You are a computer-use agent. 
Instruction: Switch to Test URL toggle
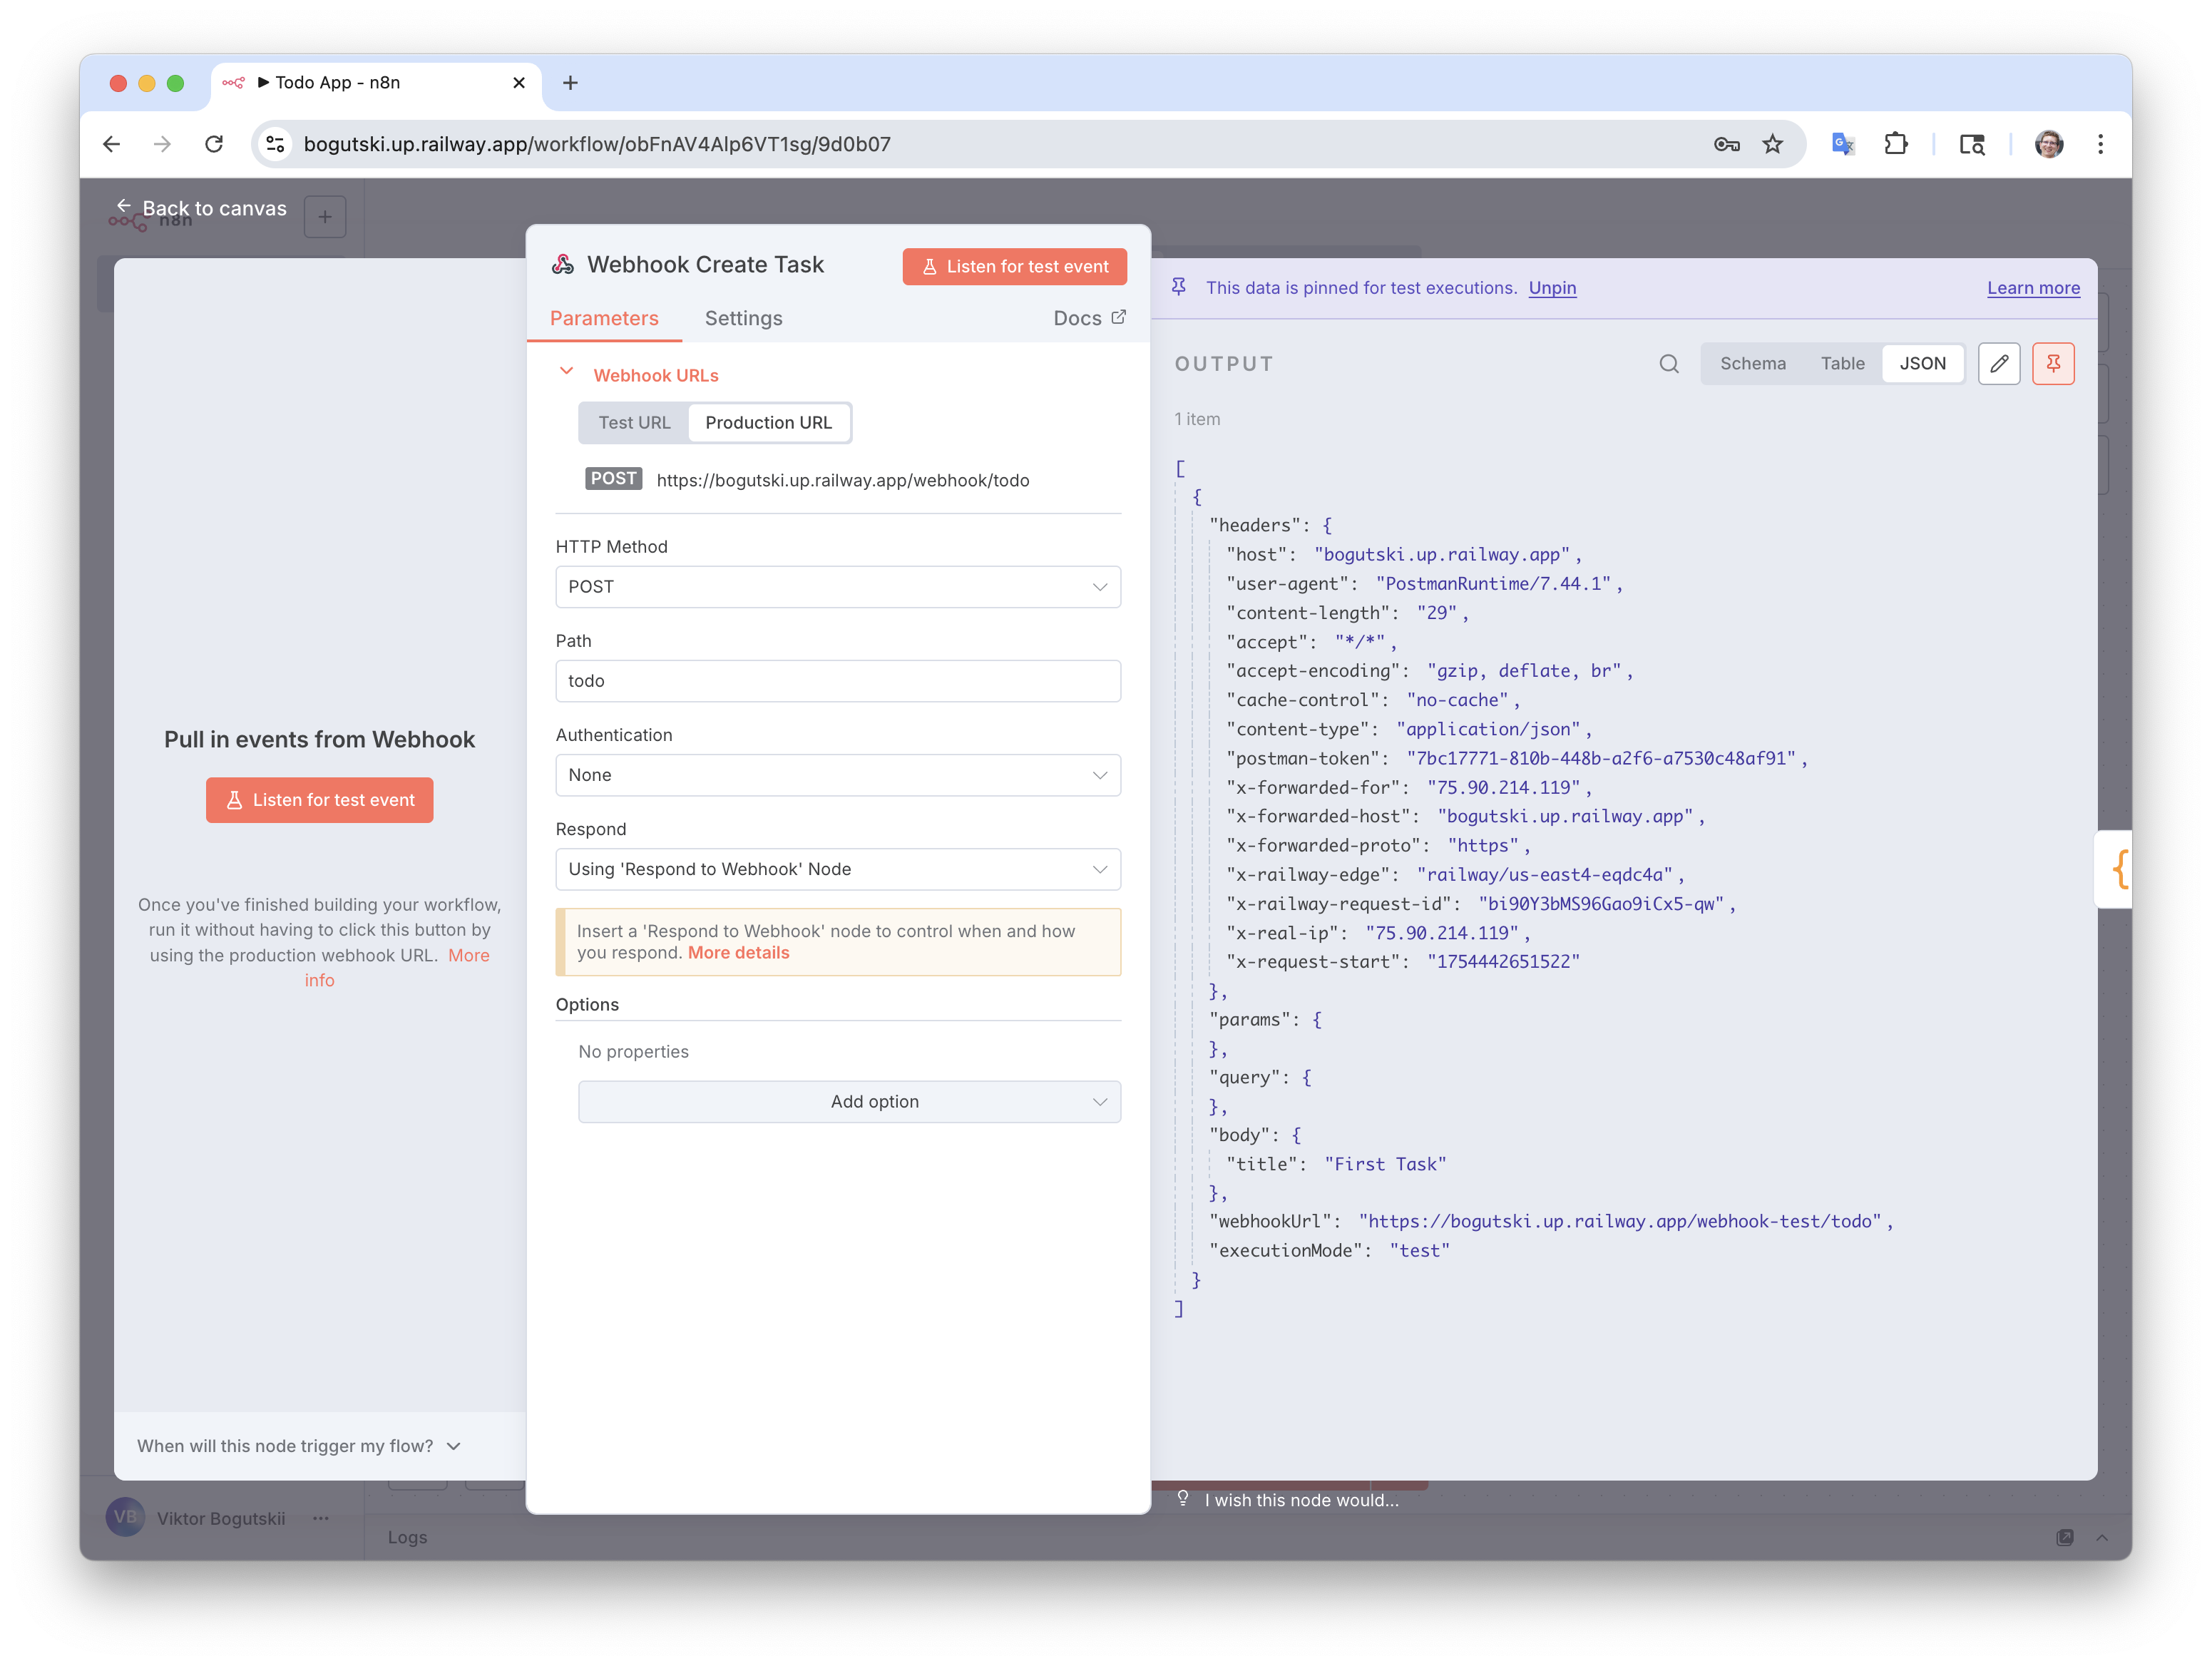(634, 423)
